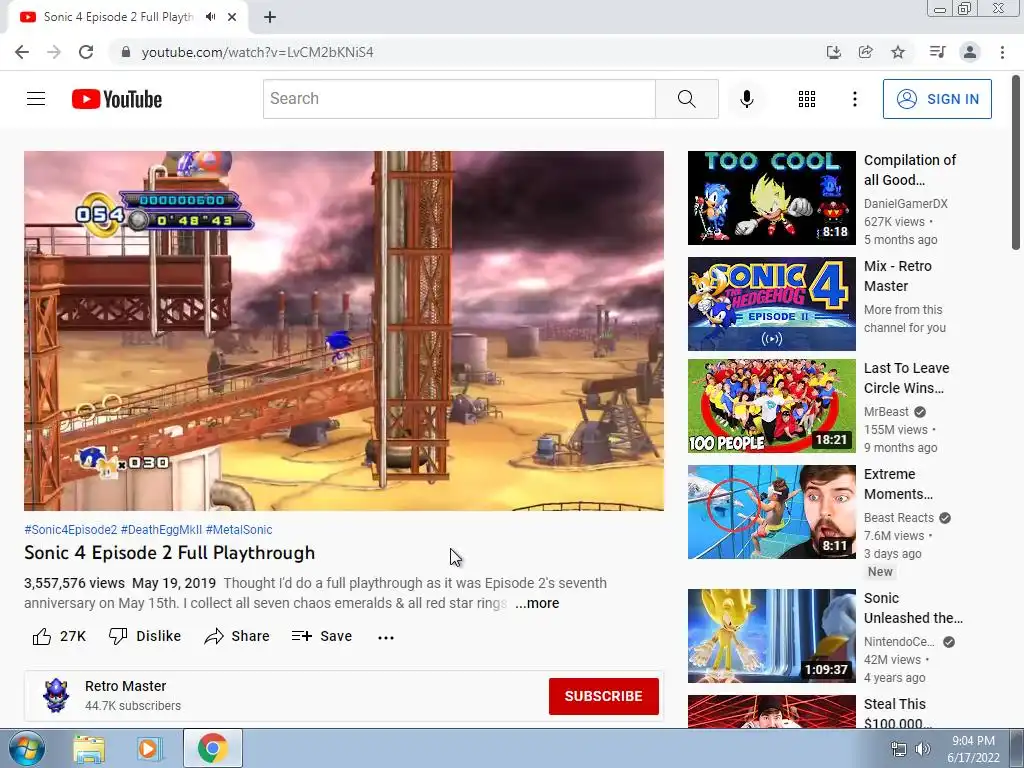
Task: Open the Retro Master channel name link
Action: pos(125,686)
